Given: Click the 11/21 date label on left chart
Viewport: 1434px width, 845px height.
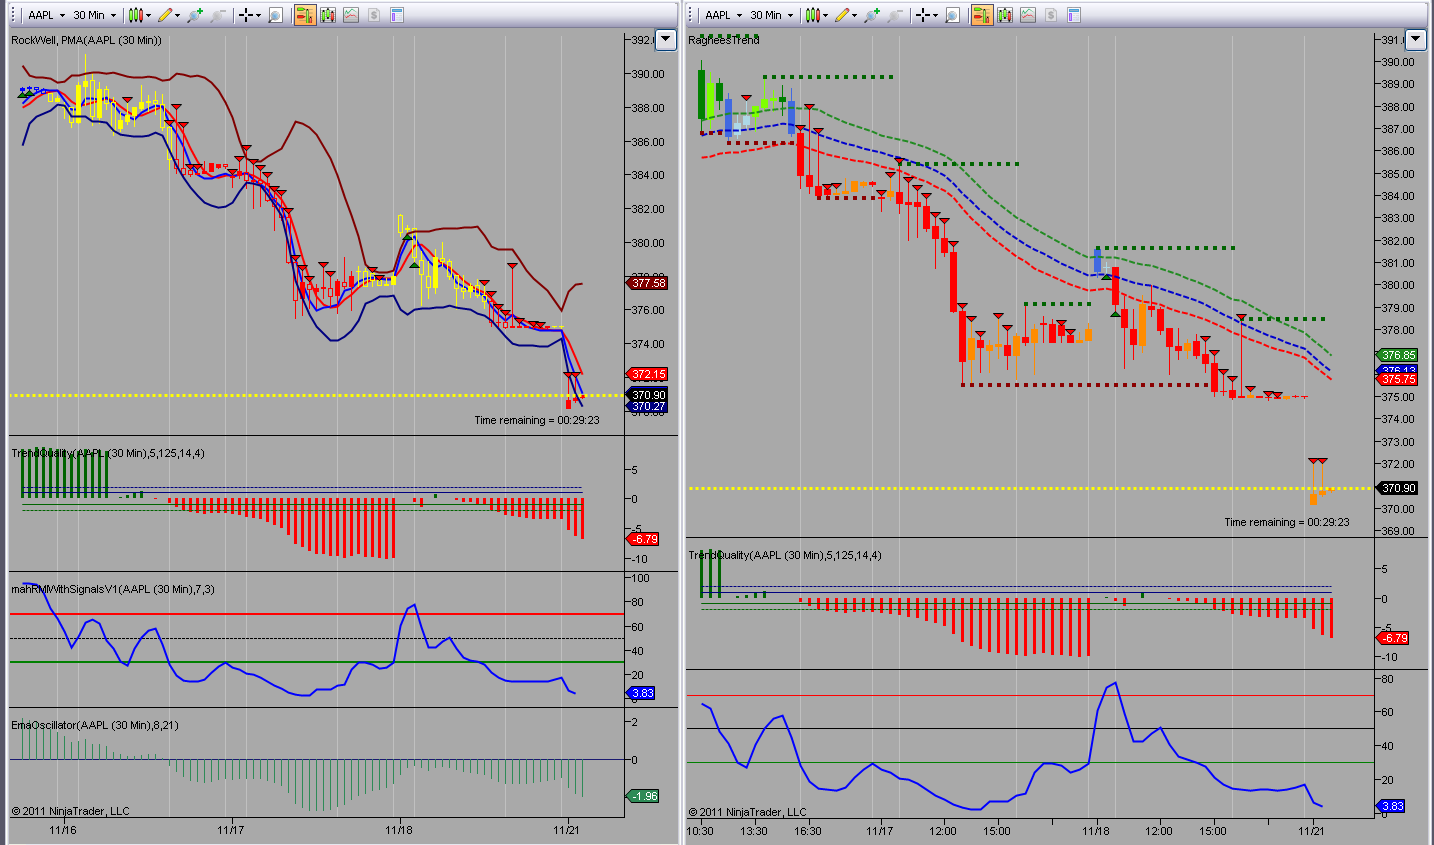Looking at the screenshot, I should pyautogui.click(x=567, y=830).
